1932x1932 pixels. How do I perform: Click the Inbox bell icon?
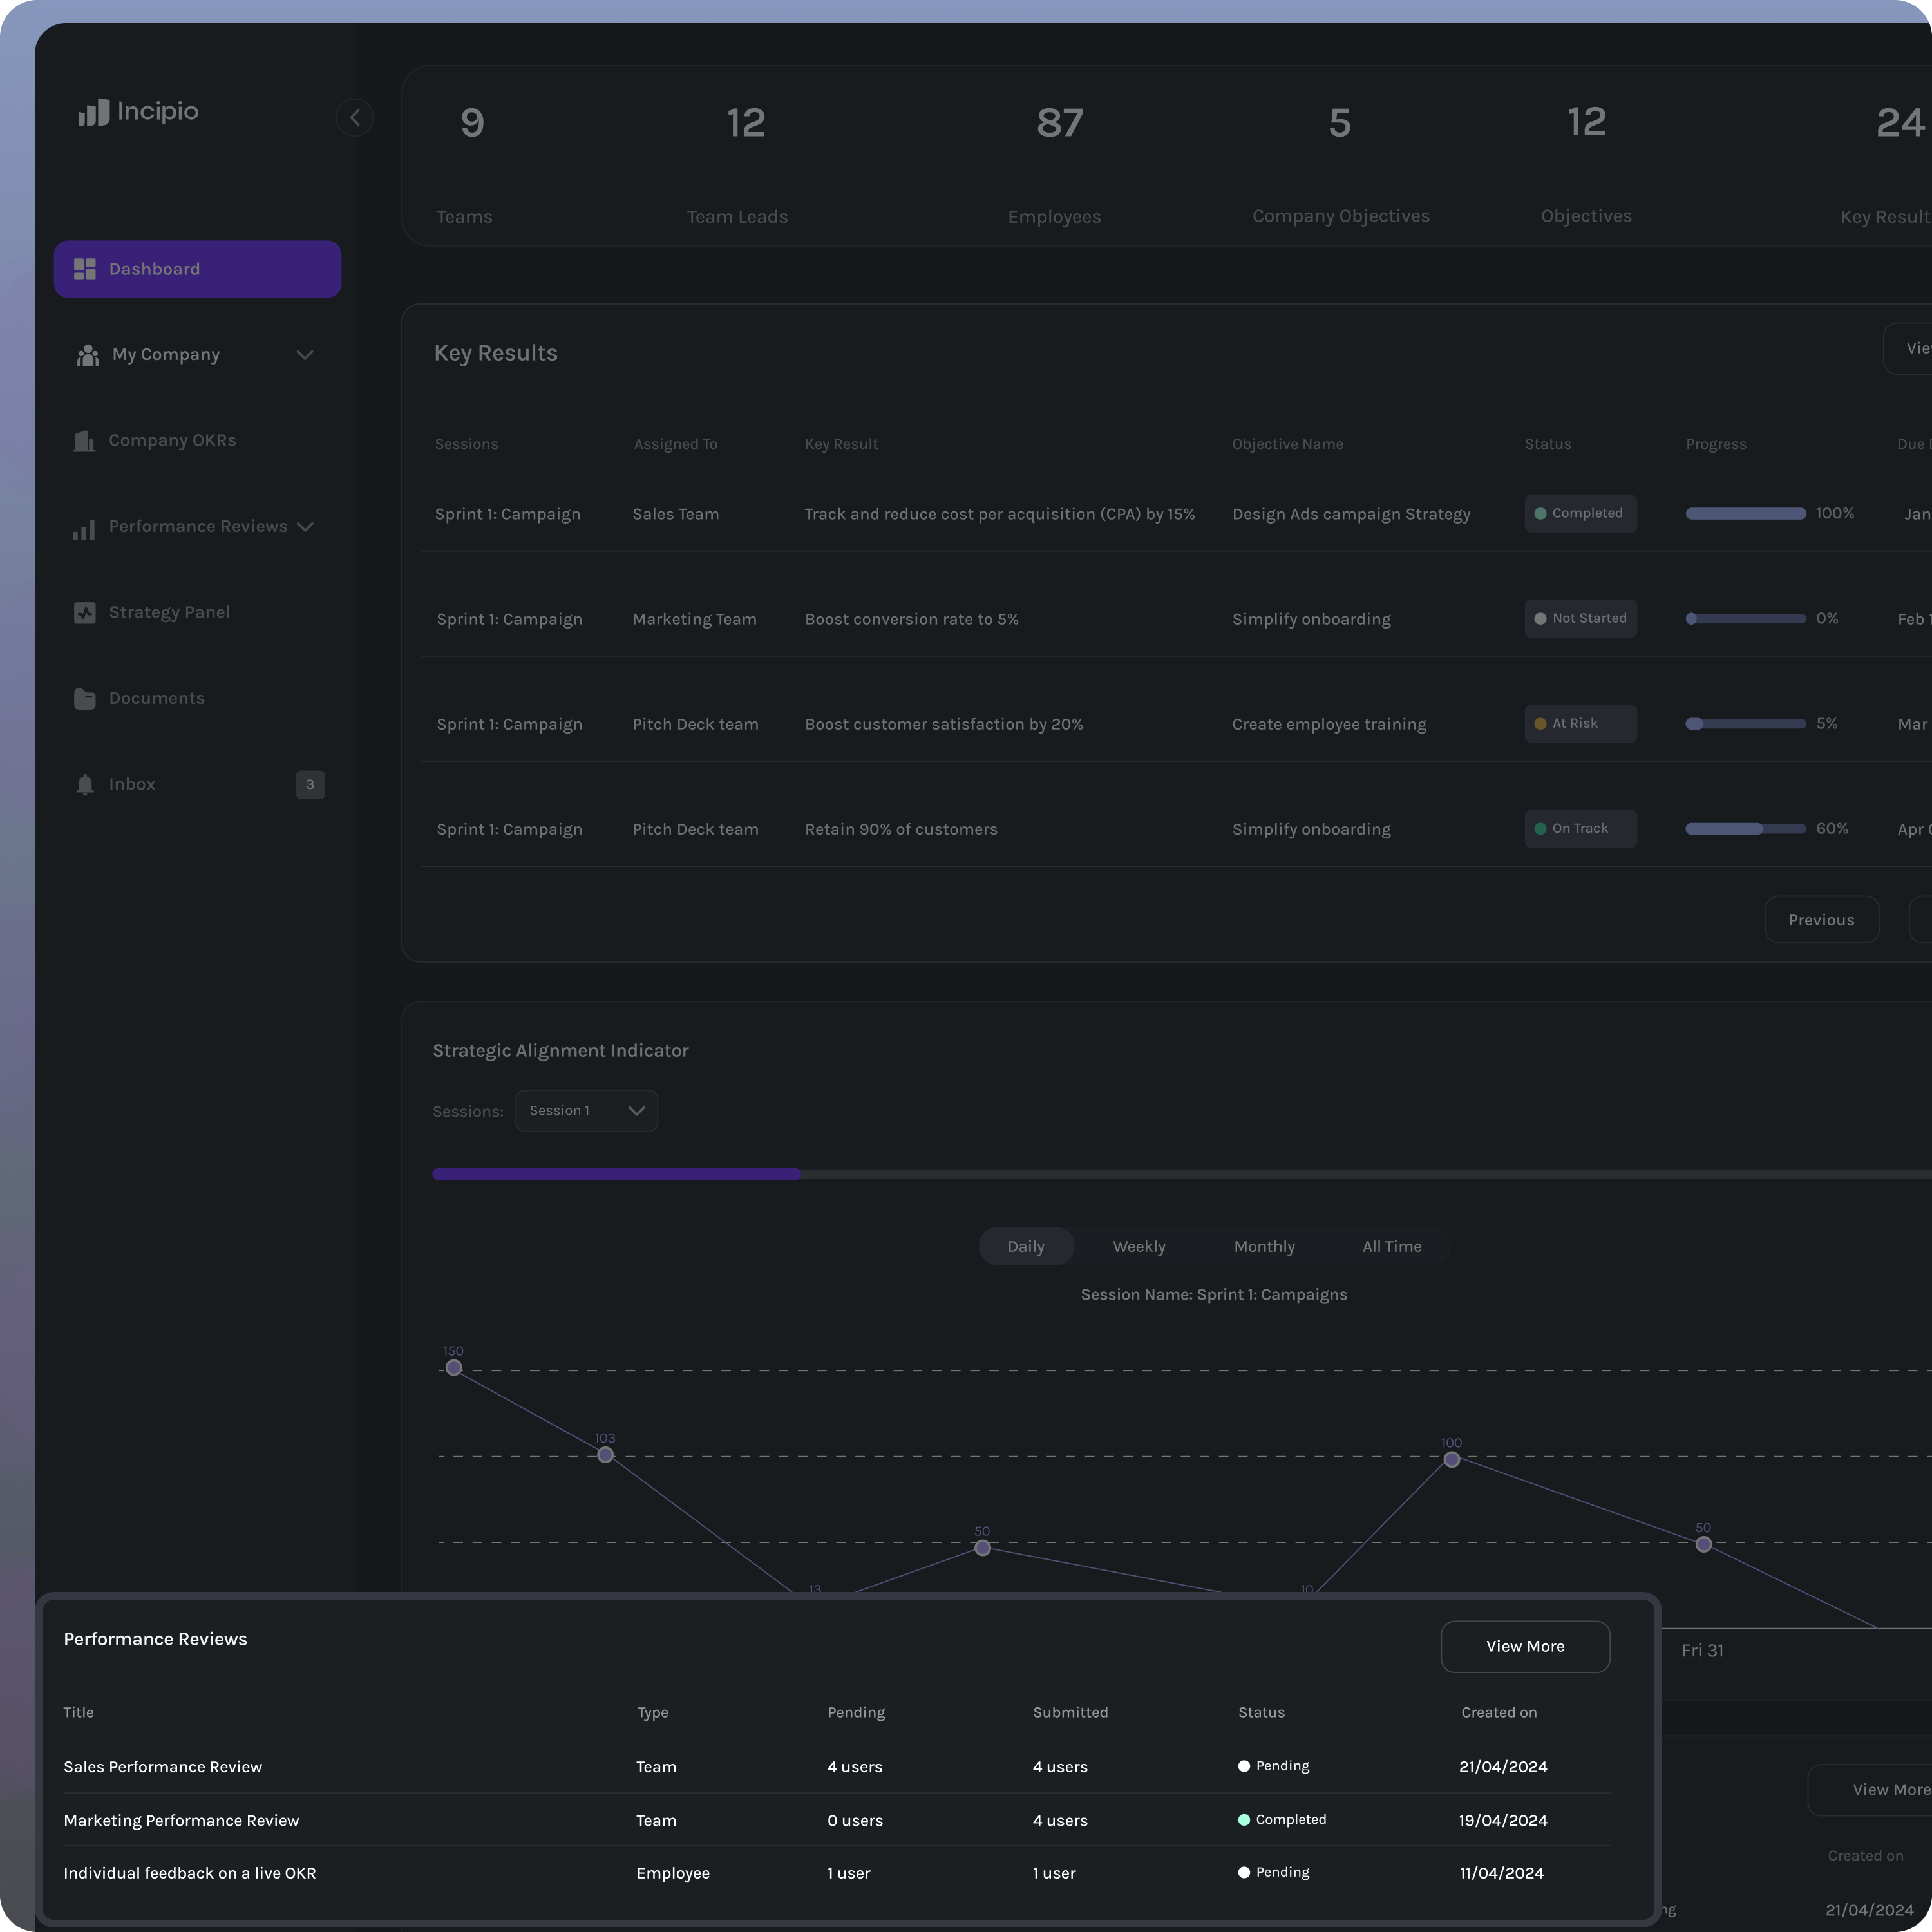coord(85,784)
